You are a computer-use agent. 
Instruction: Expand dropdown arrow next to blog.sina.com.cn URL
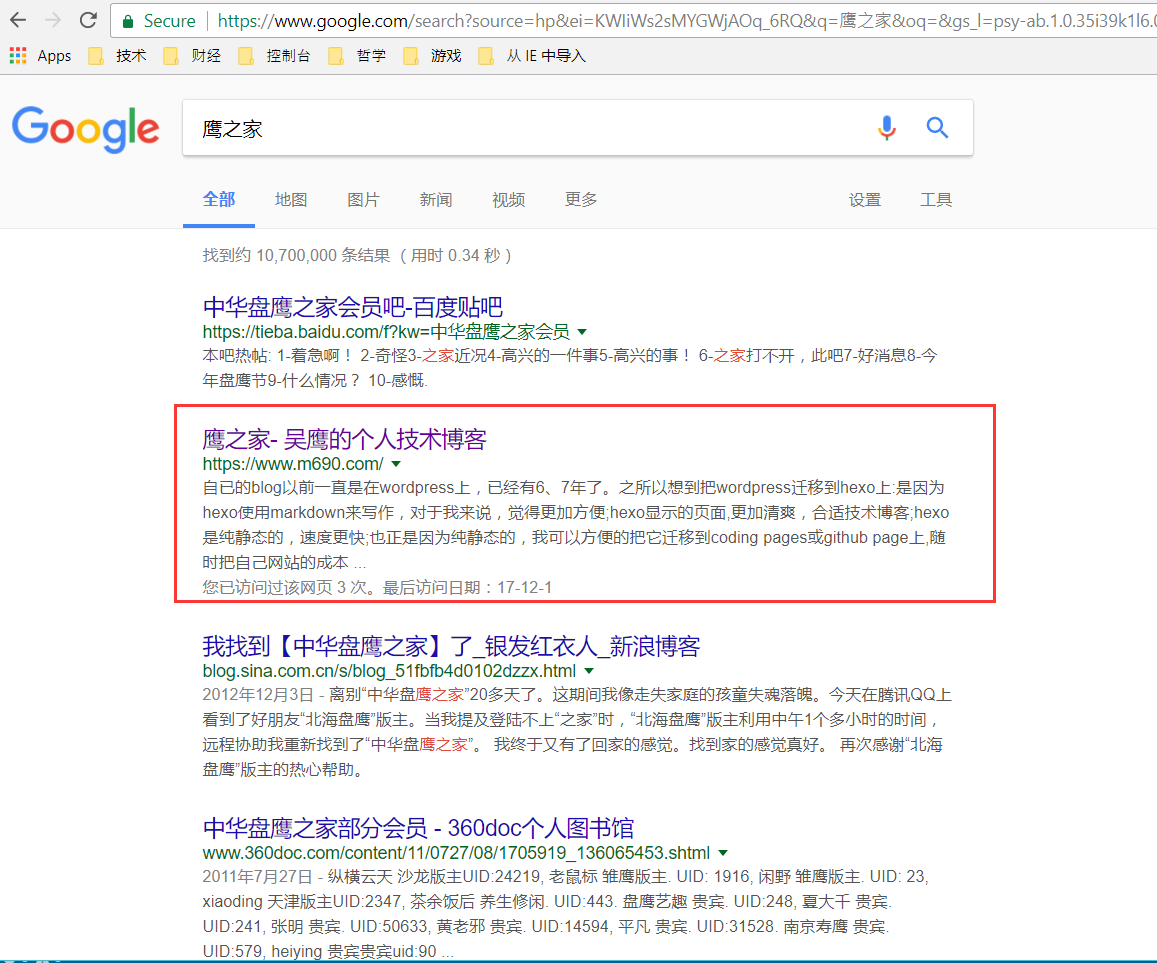(x=589, y=672)
